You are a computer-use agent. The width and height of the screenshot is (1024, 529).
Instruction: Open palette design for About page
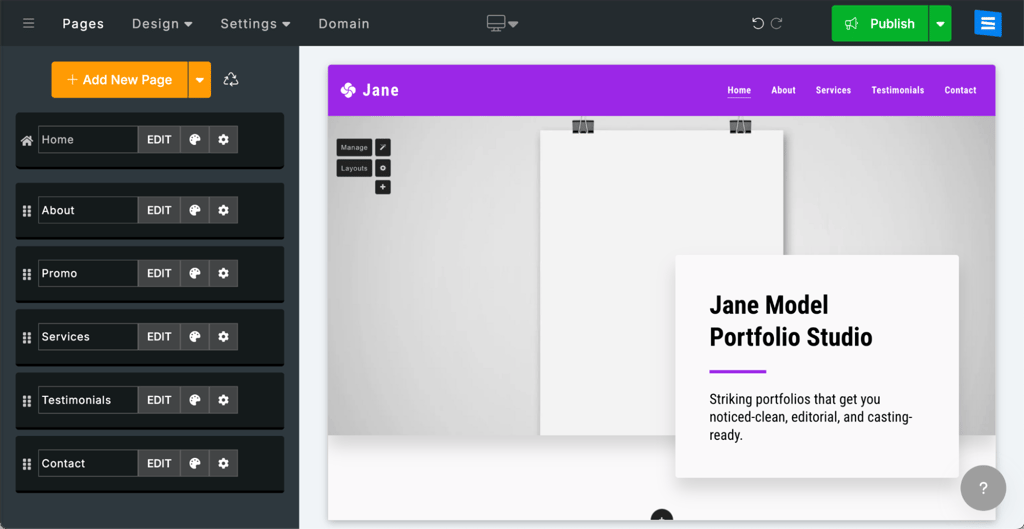tap(195, 210)
